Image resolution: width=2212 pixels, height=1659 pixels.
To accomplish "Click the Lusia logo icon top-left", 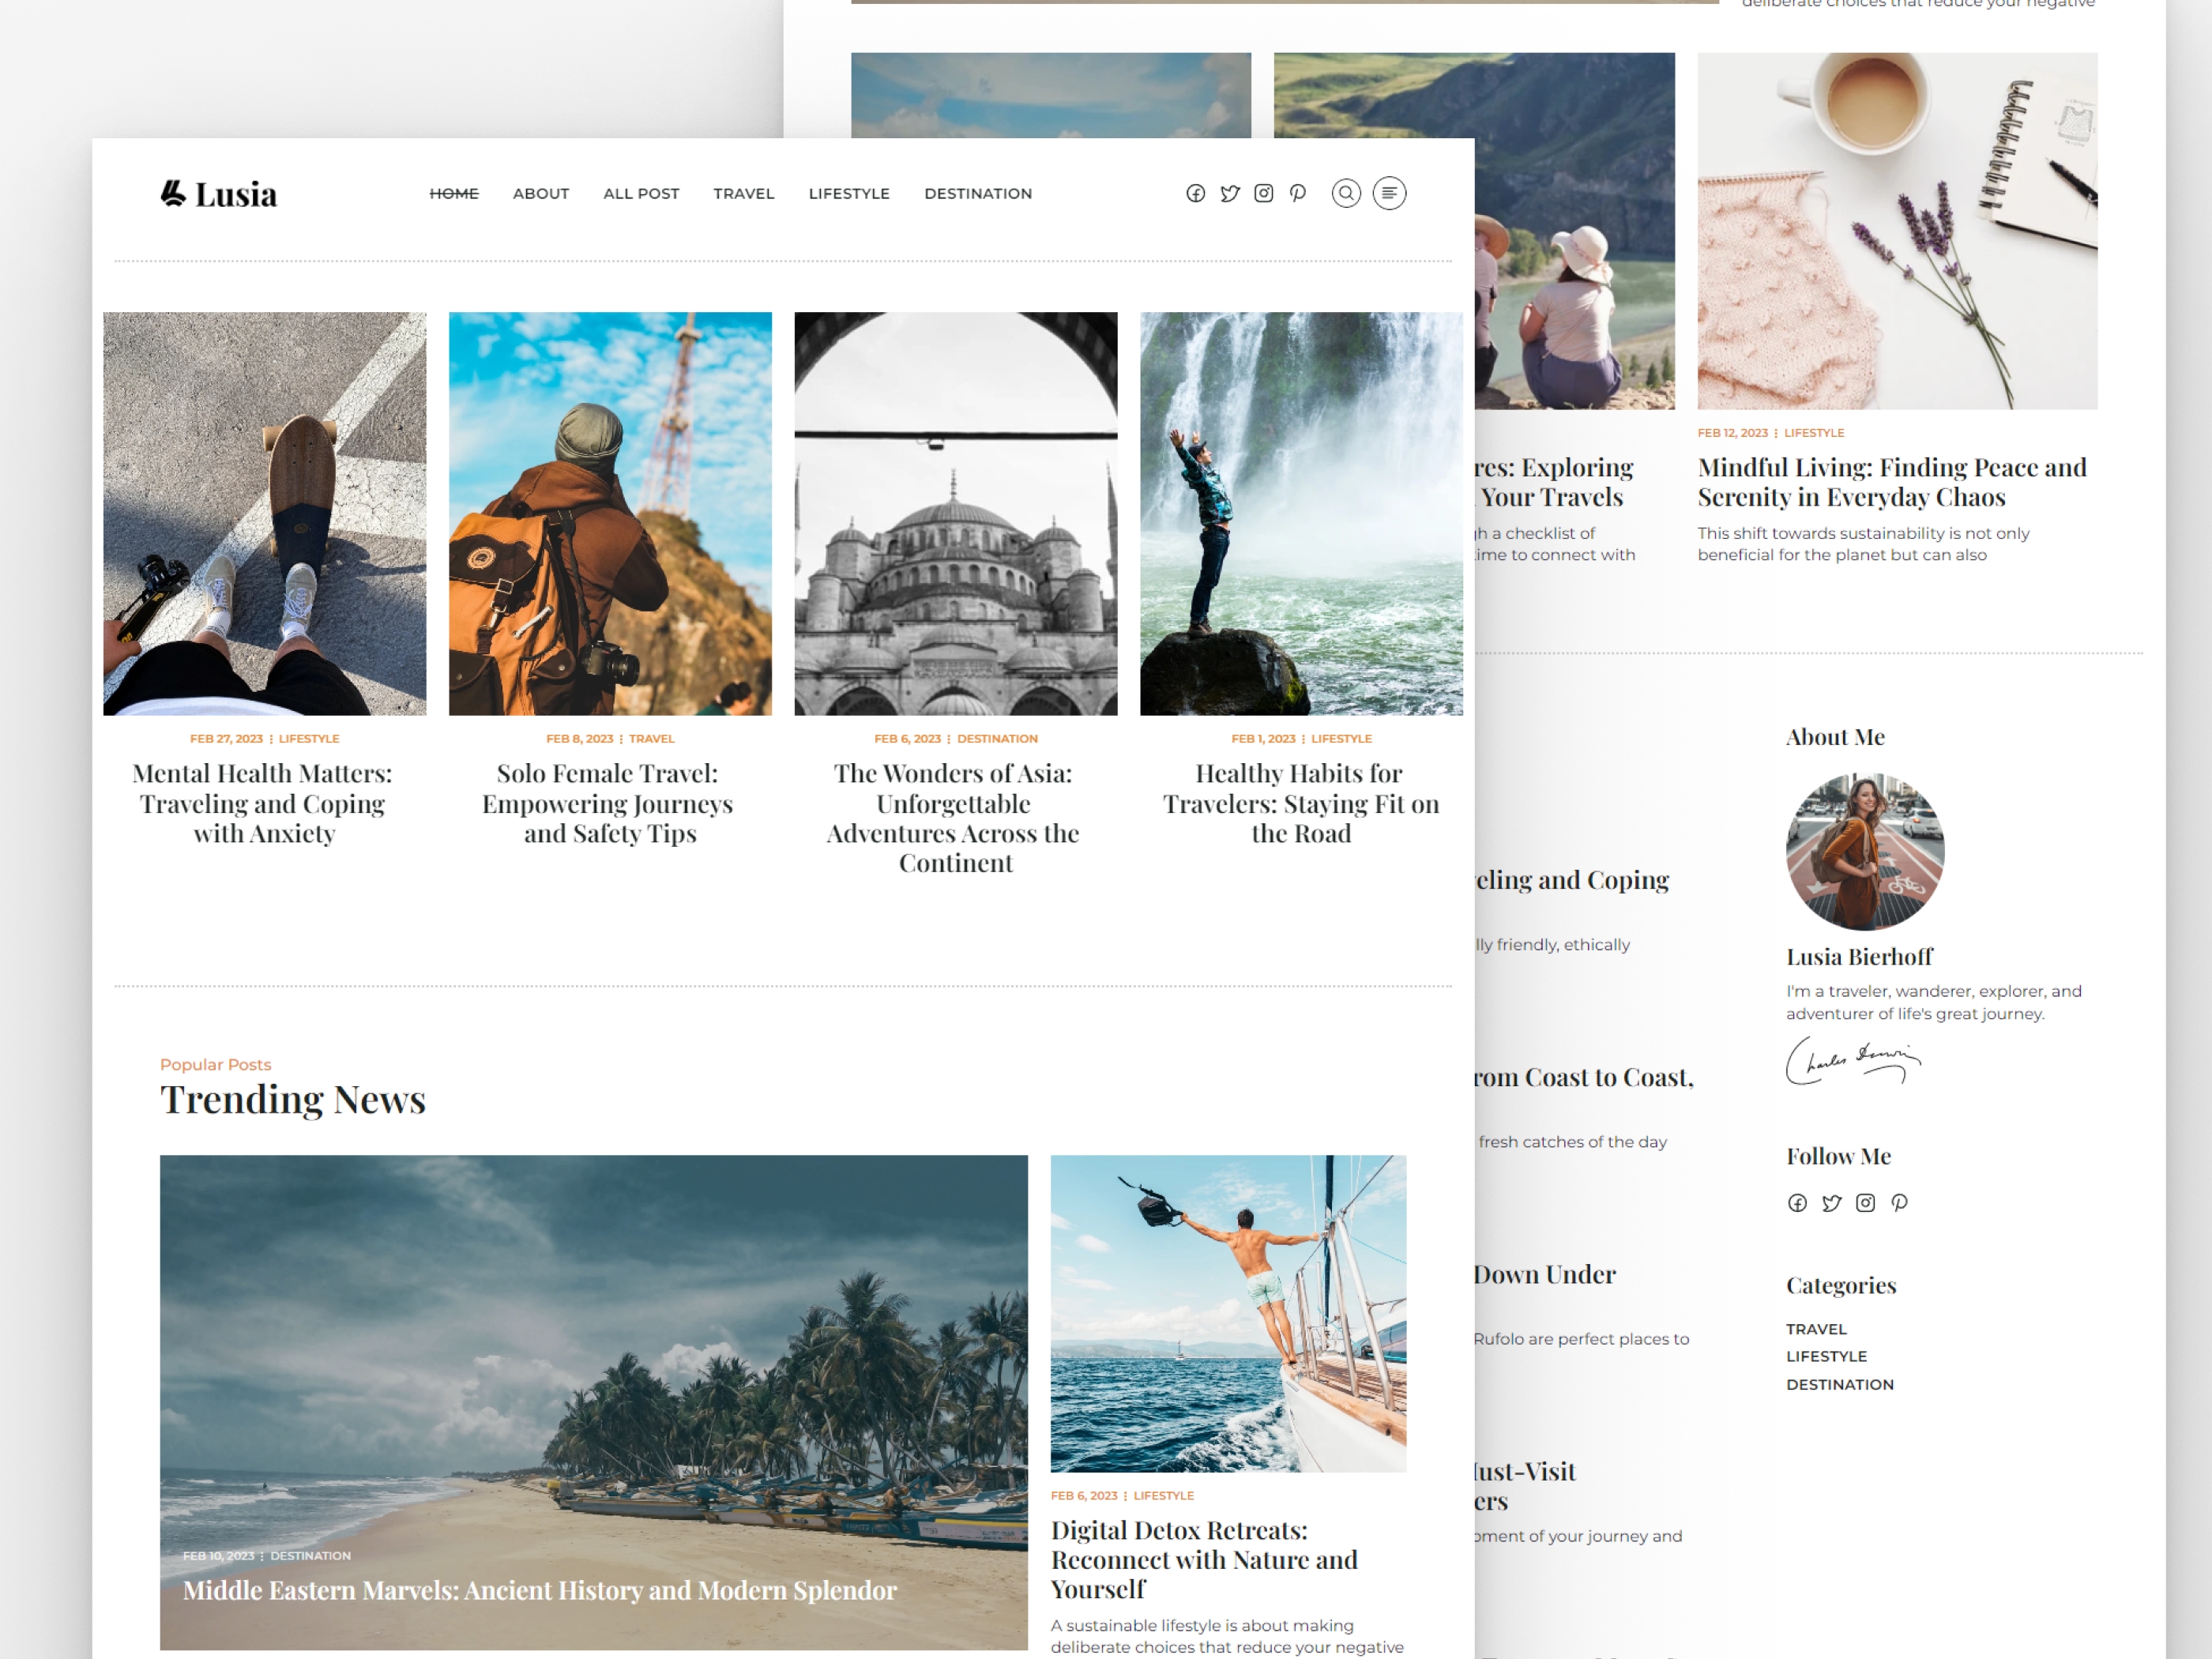I will tap(174, 192).
